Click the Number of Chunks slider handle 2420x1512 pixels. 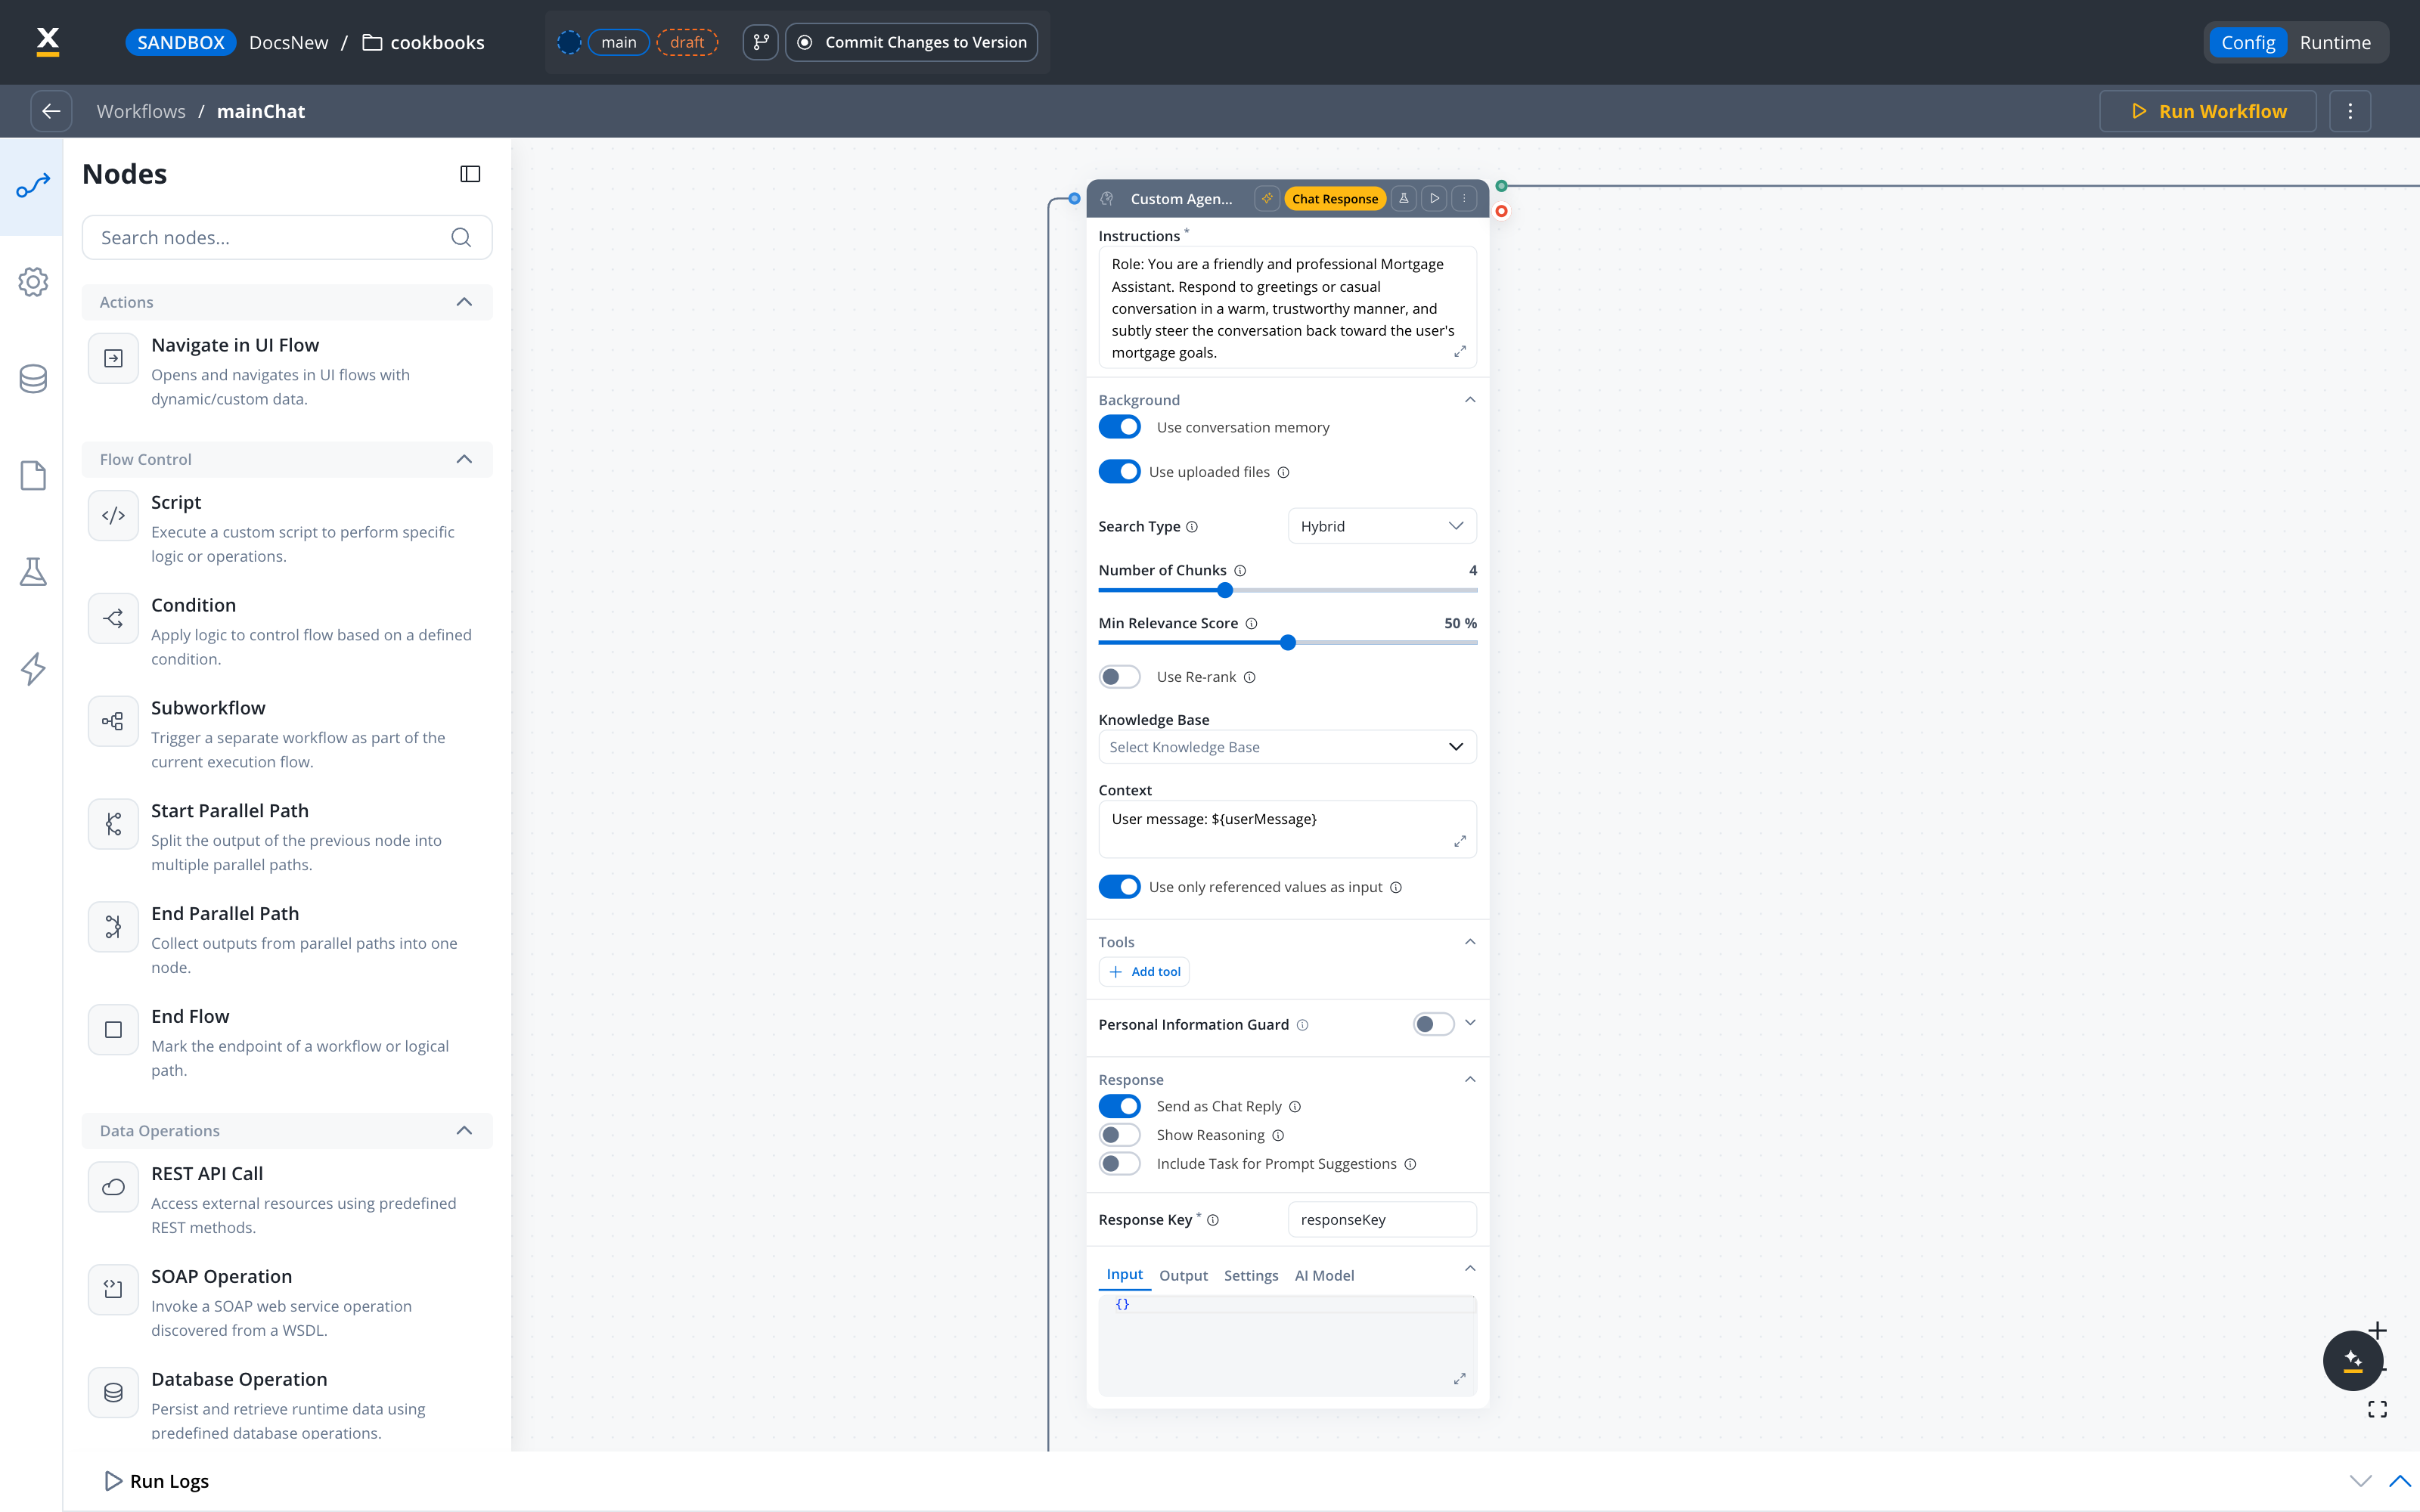click(x=1225, y=590)
